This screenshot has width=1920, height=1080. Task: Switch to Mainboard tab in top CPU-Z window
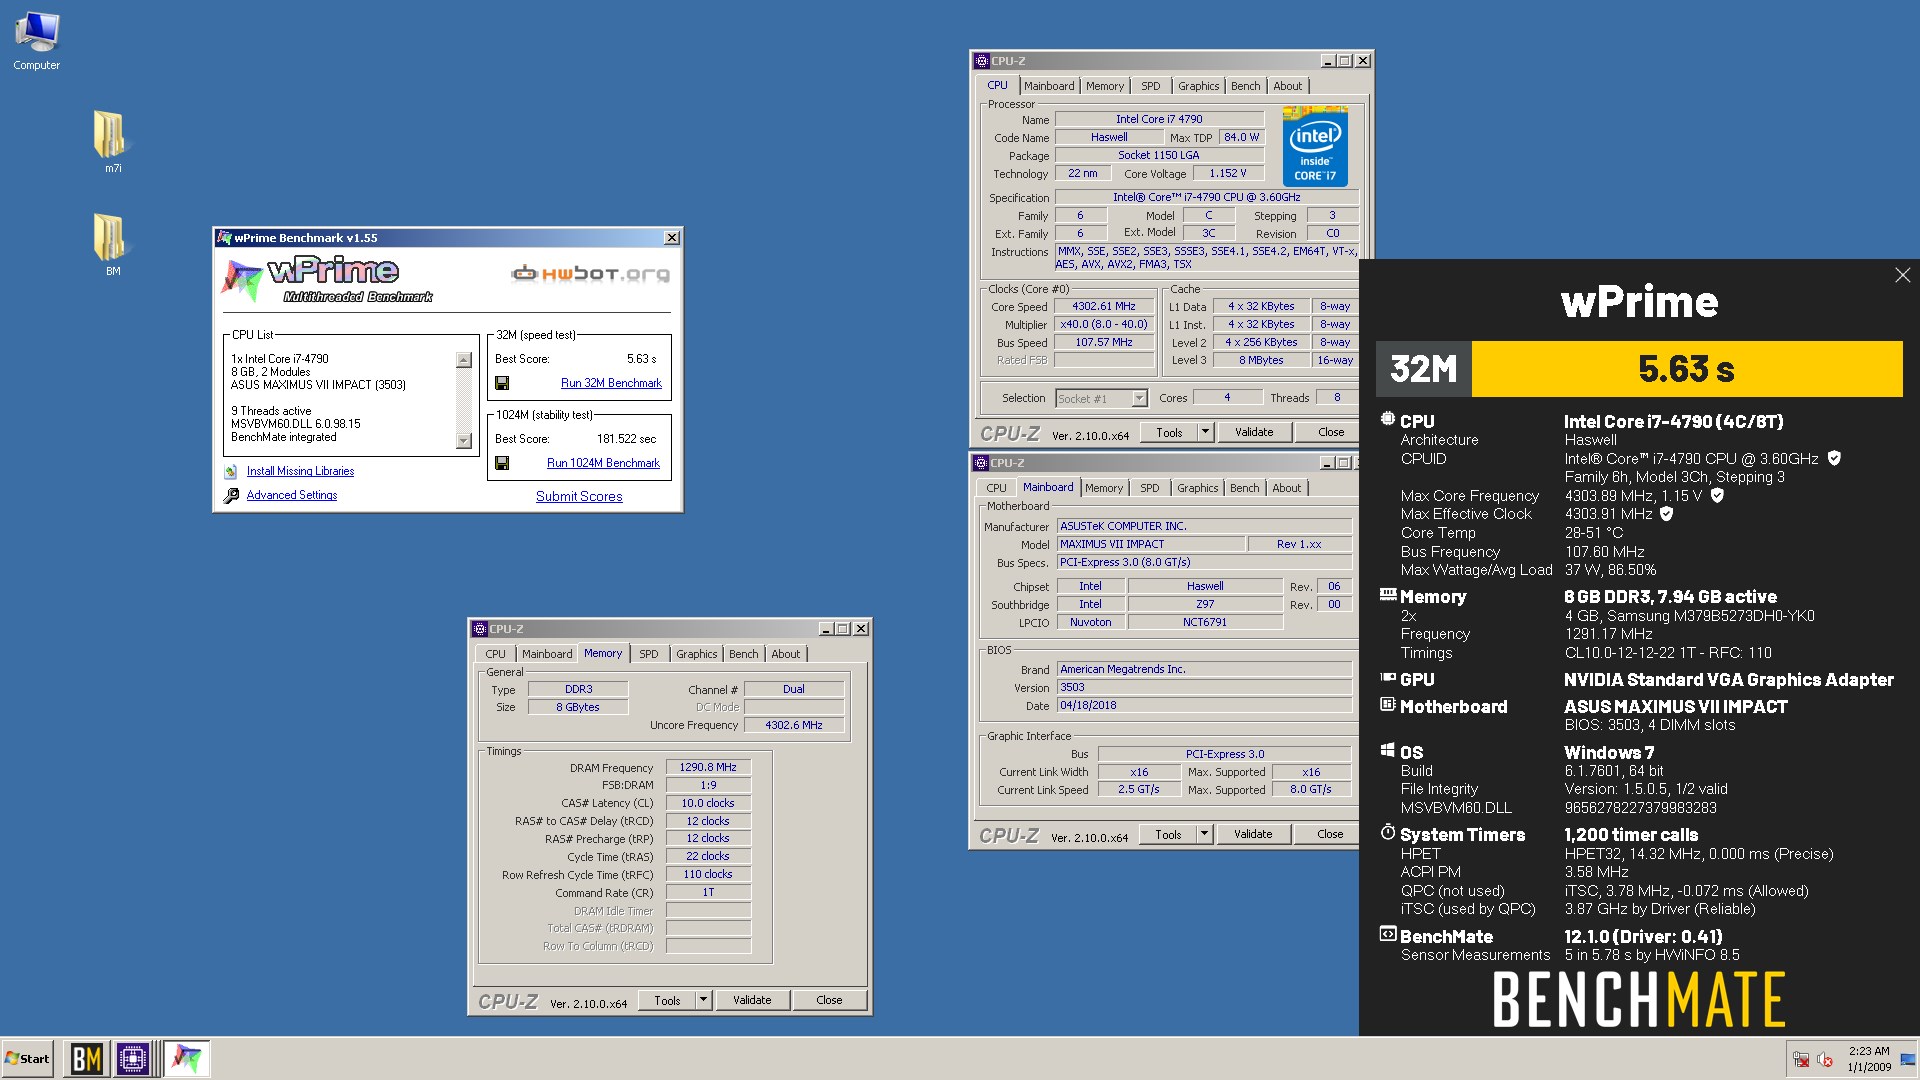click(x=1049, y=86)
